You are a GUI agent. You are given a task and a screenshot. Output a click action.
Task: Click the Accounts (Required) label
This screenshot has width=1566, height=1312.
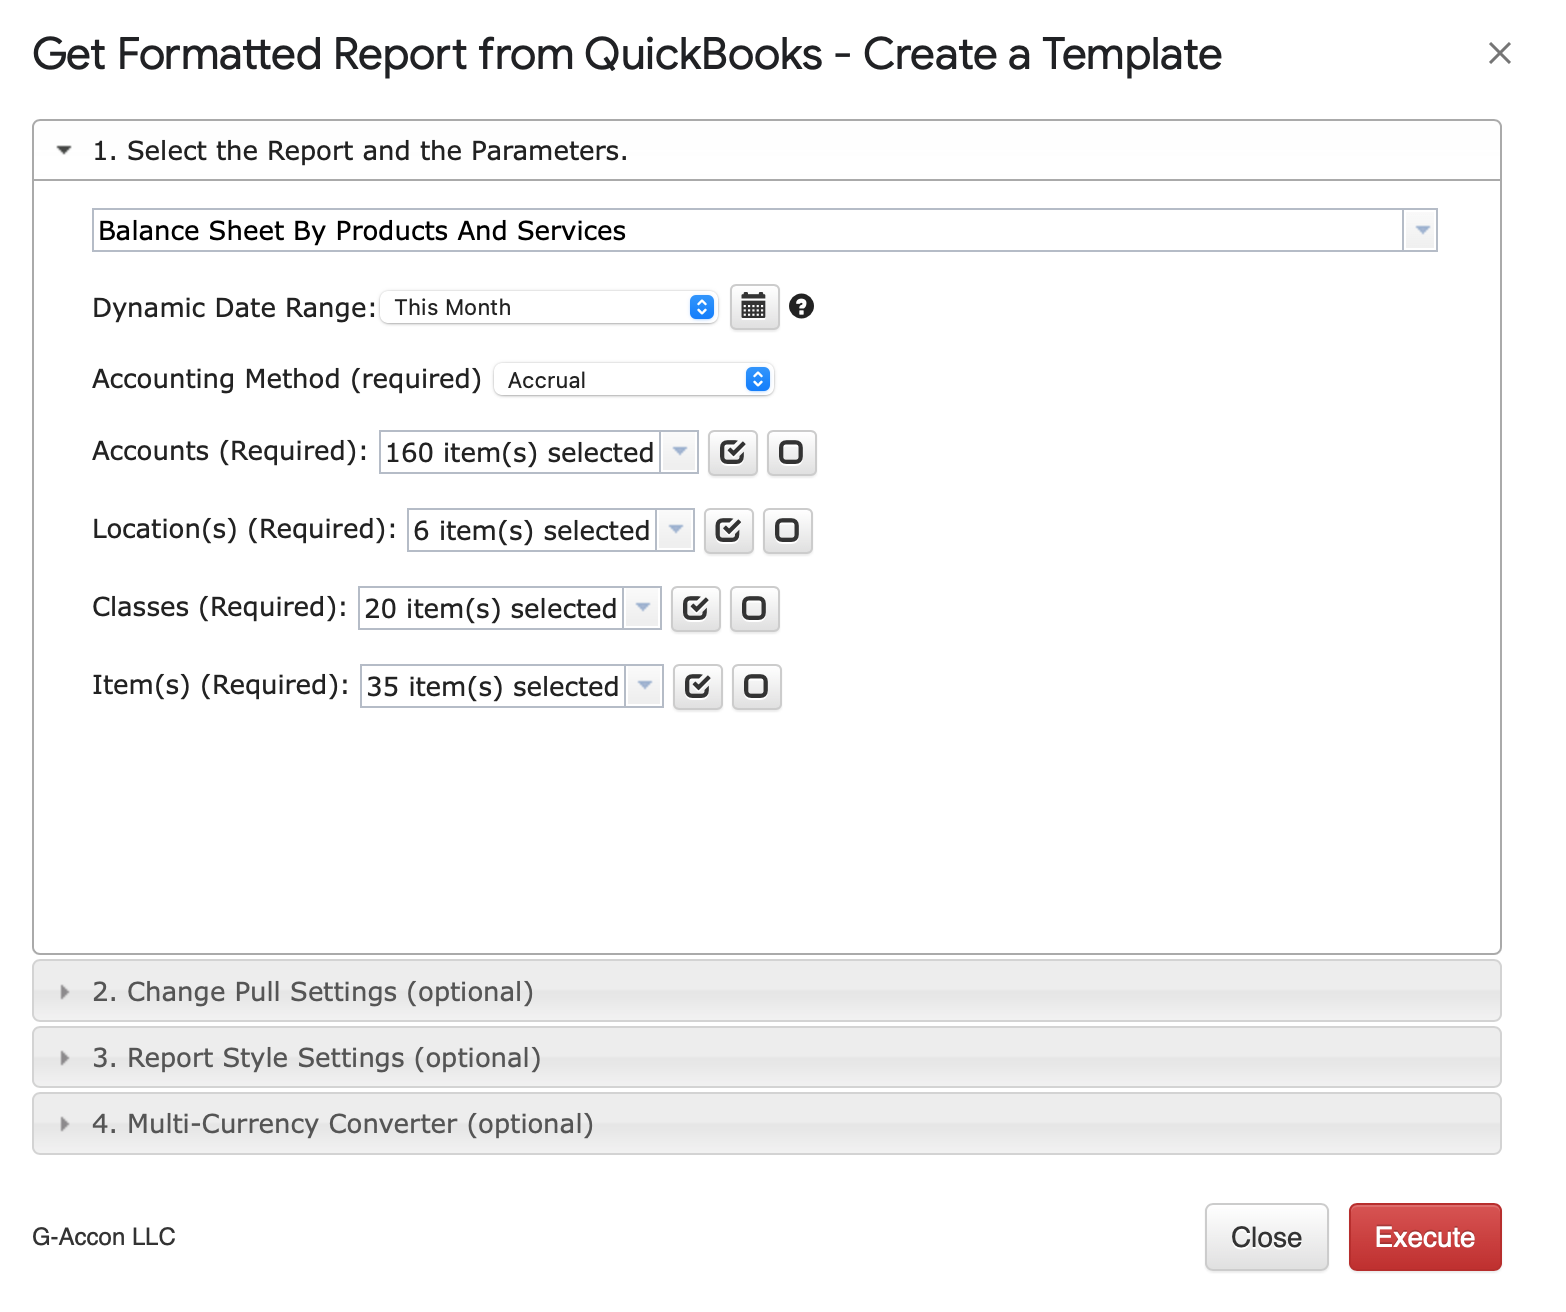(x=230, y=452)
